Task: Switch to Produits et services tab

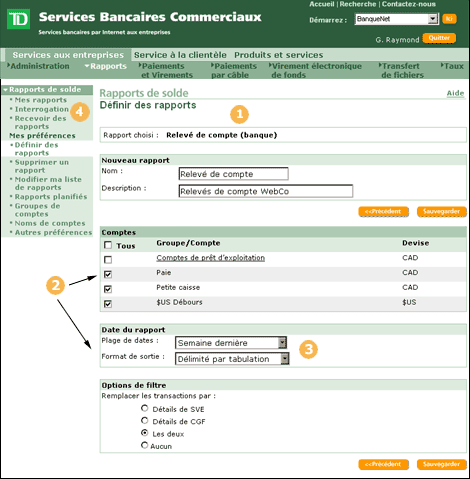Action: [279, 55]
